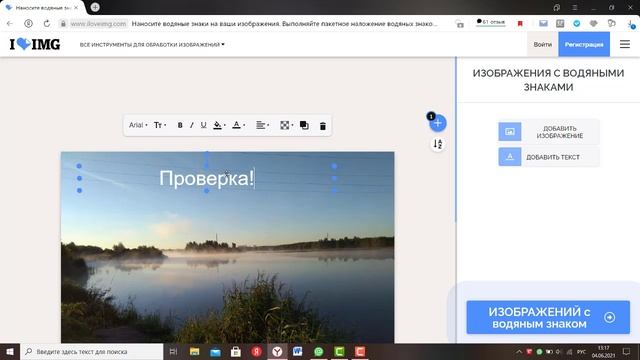
Task: Click ДОБАВИТЬ ТЕКСТ button
Action: [549, 157]
